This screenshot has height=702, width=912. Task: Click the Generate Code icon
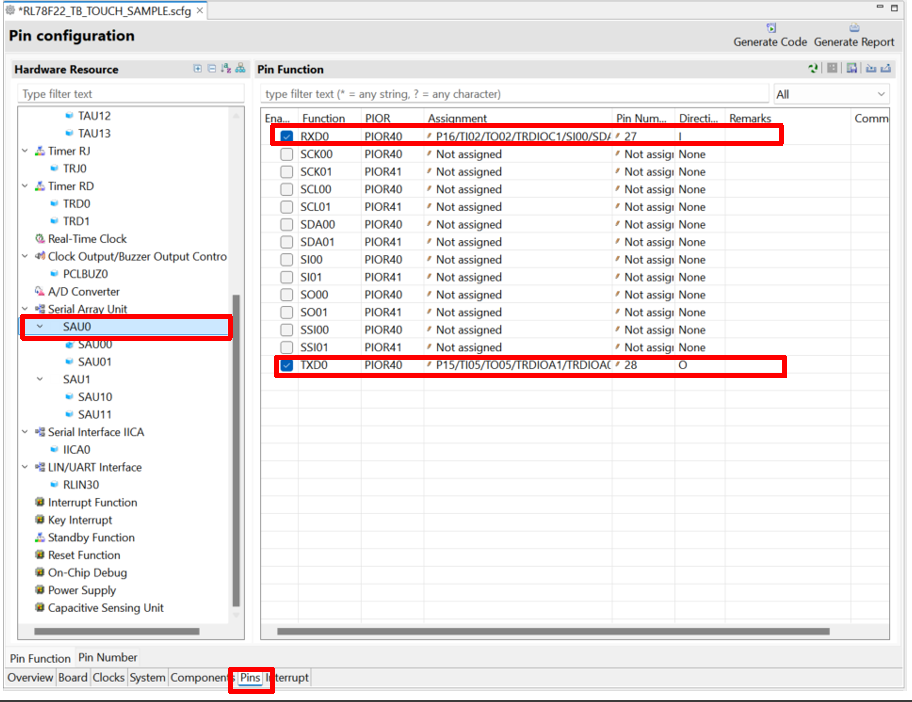click(x=770, y=29)
